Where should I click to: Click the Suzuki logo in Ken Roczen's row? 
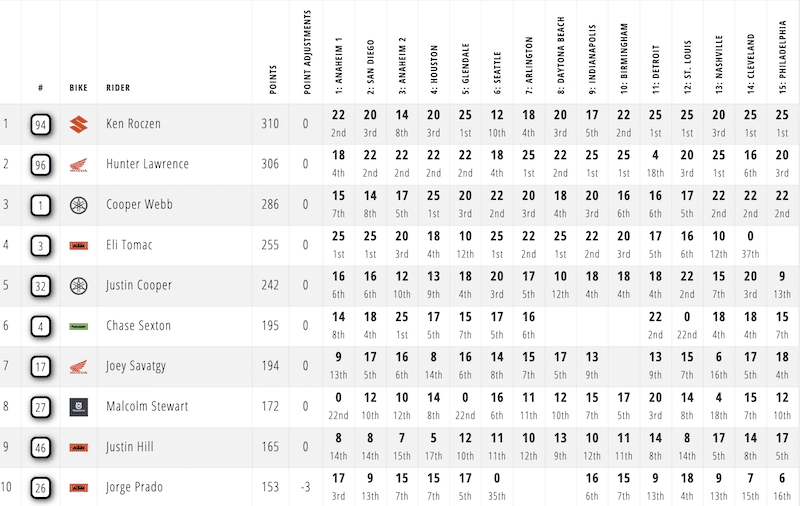point(78,125)
